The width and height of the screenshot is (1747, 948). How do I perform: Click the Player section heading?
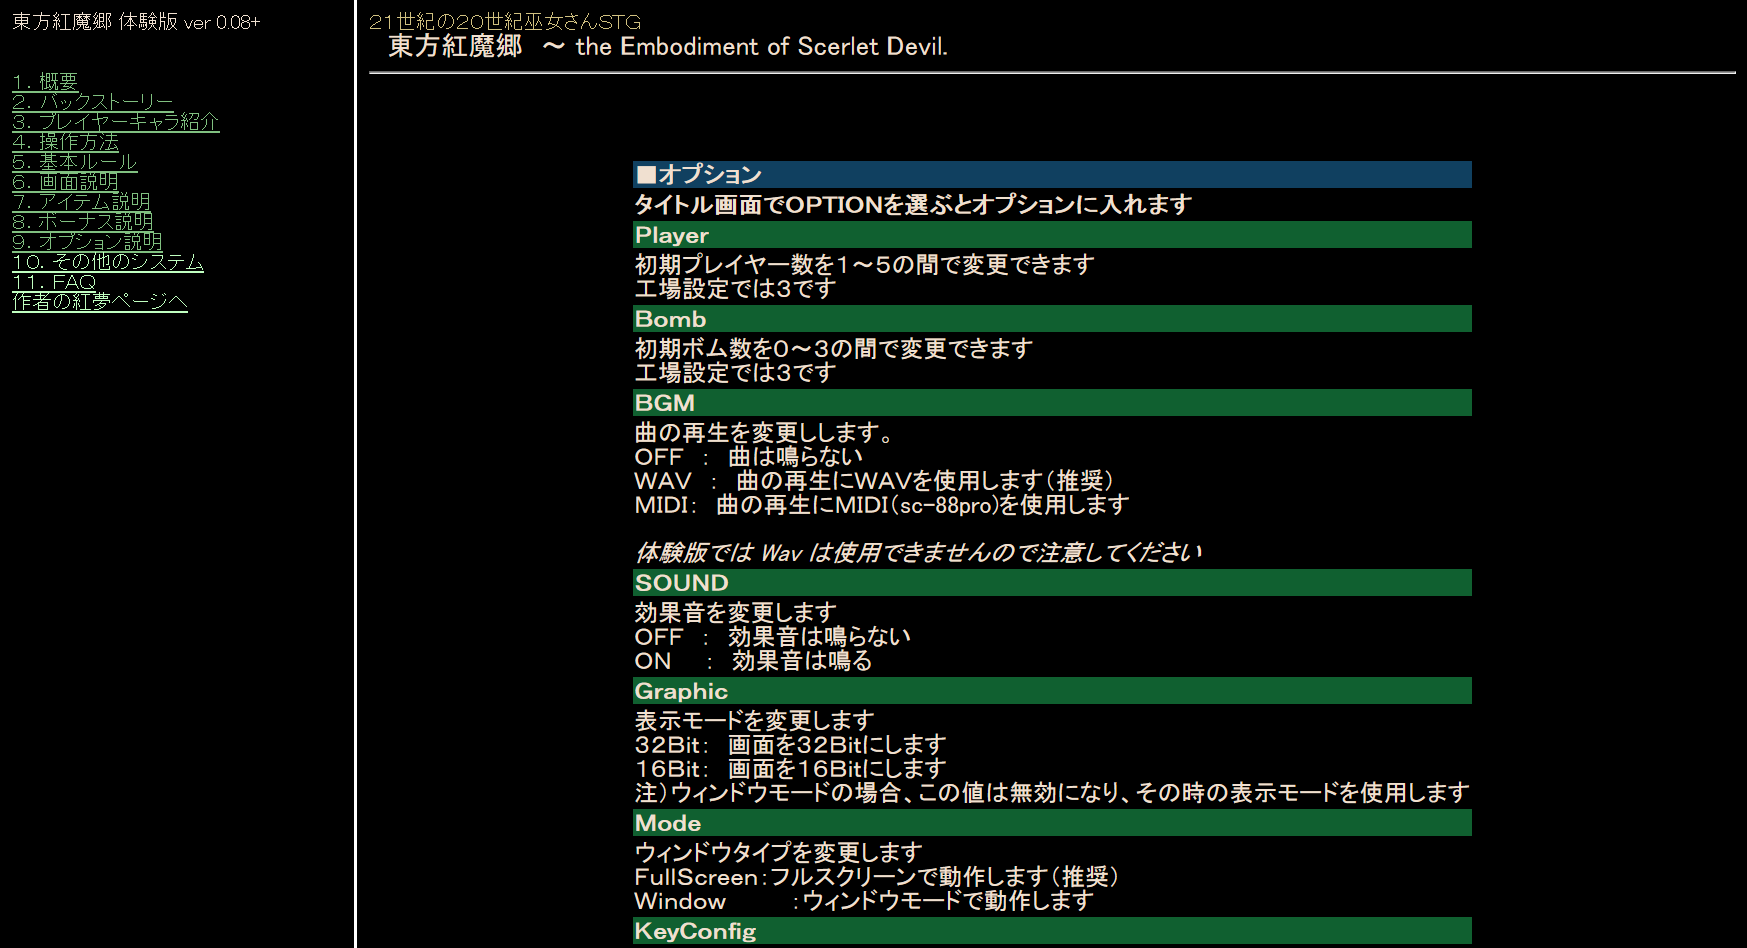point(1052,235)
